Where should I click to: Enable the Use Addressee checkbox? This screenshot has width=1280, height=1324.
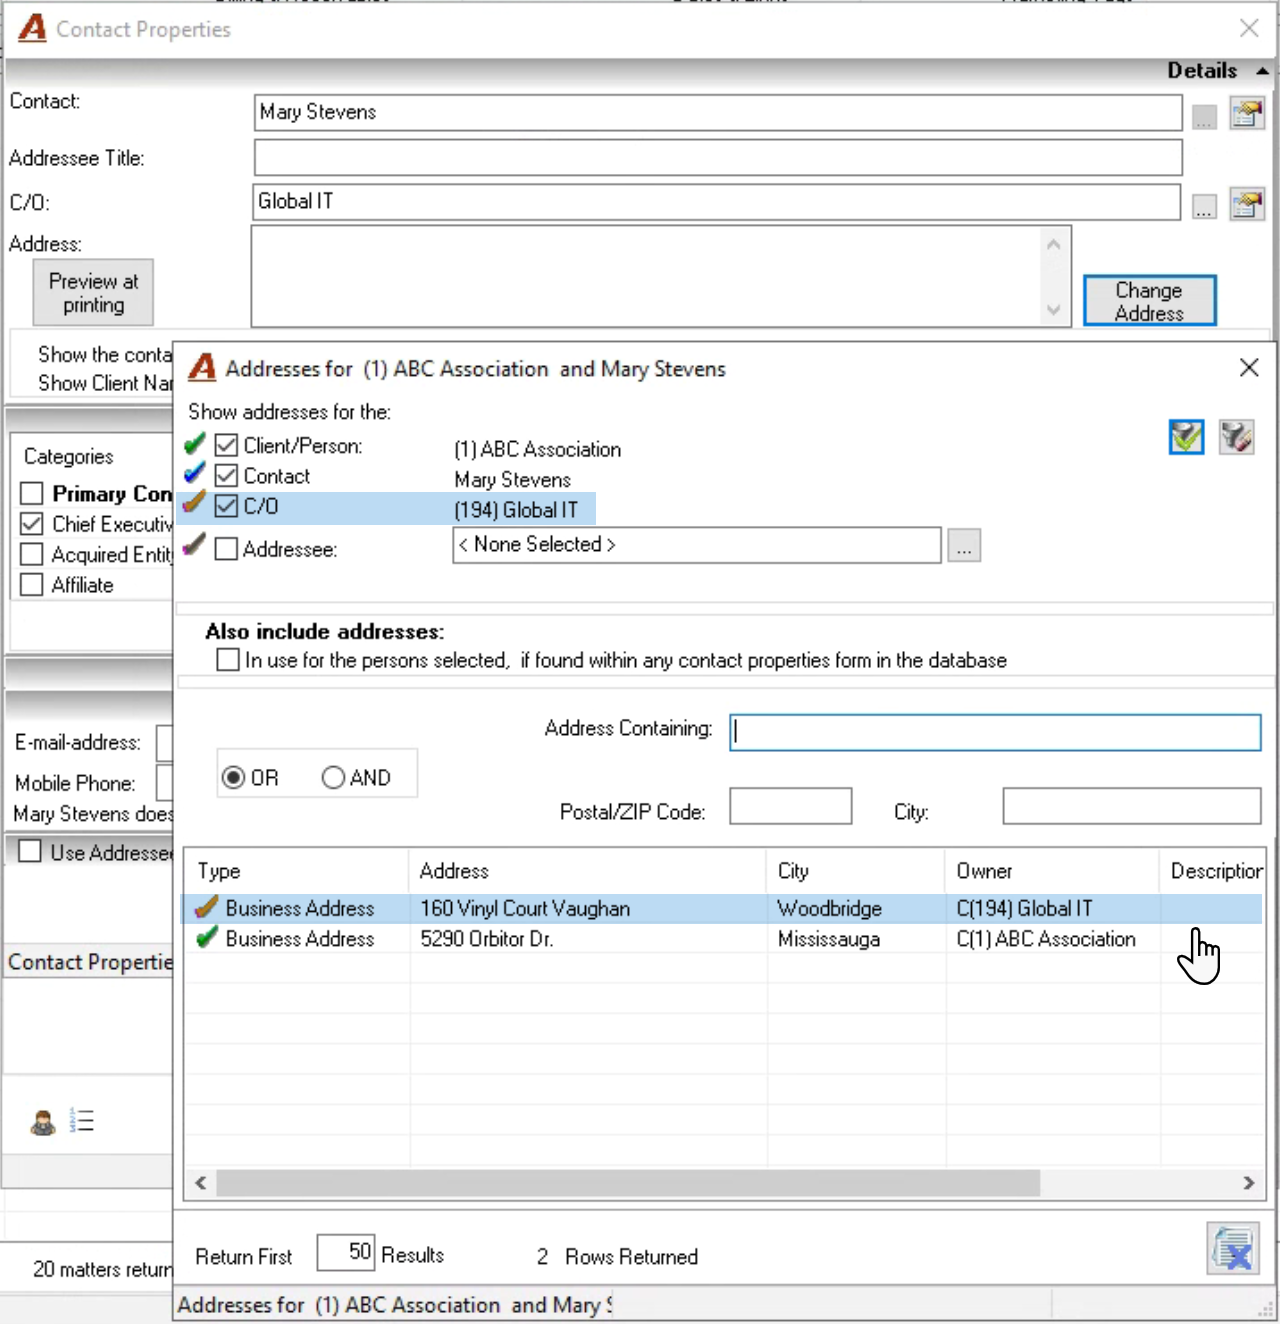(30, 851)
